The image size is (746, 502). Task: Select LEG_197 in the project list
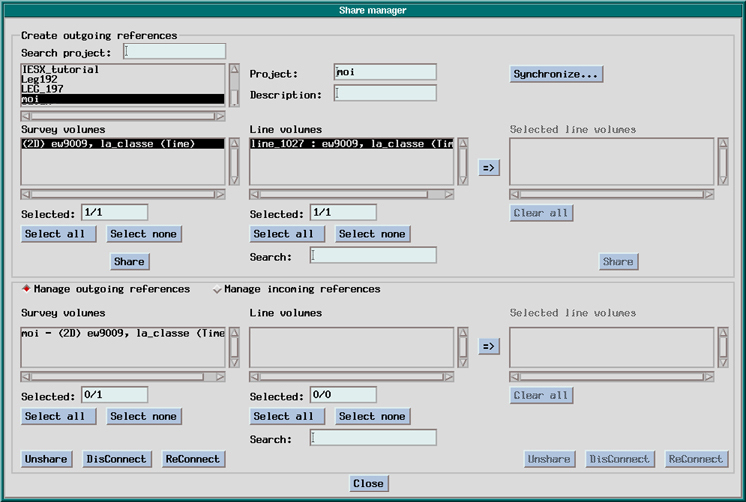point(123,89)
